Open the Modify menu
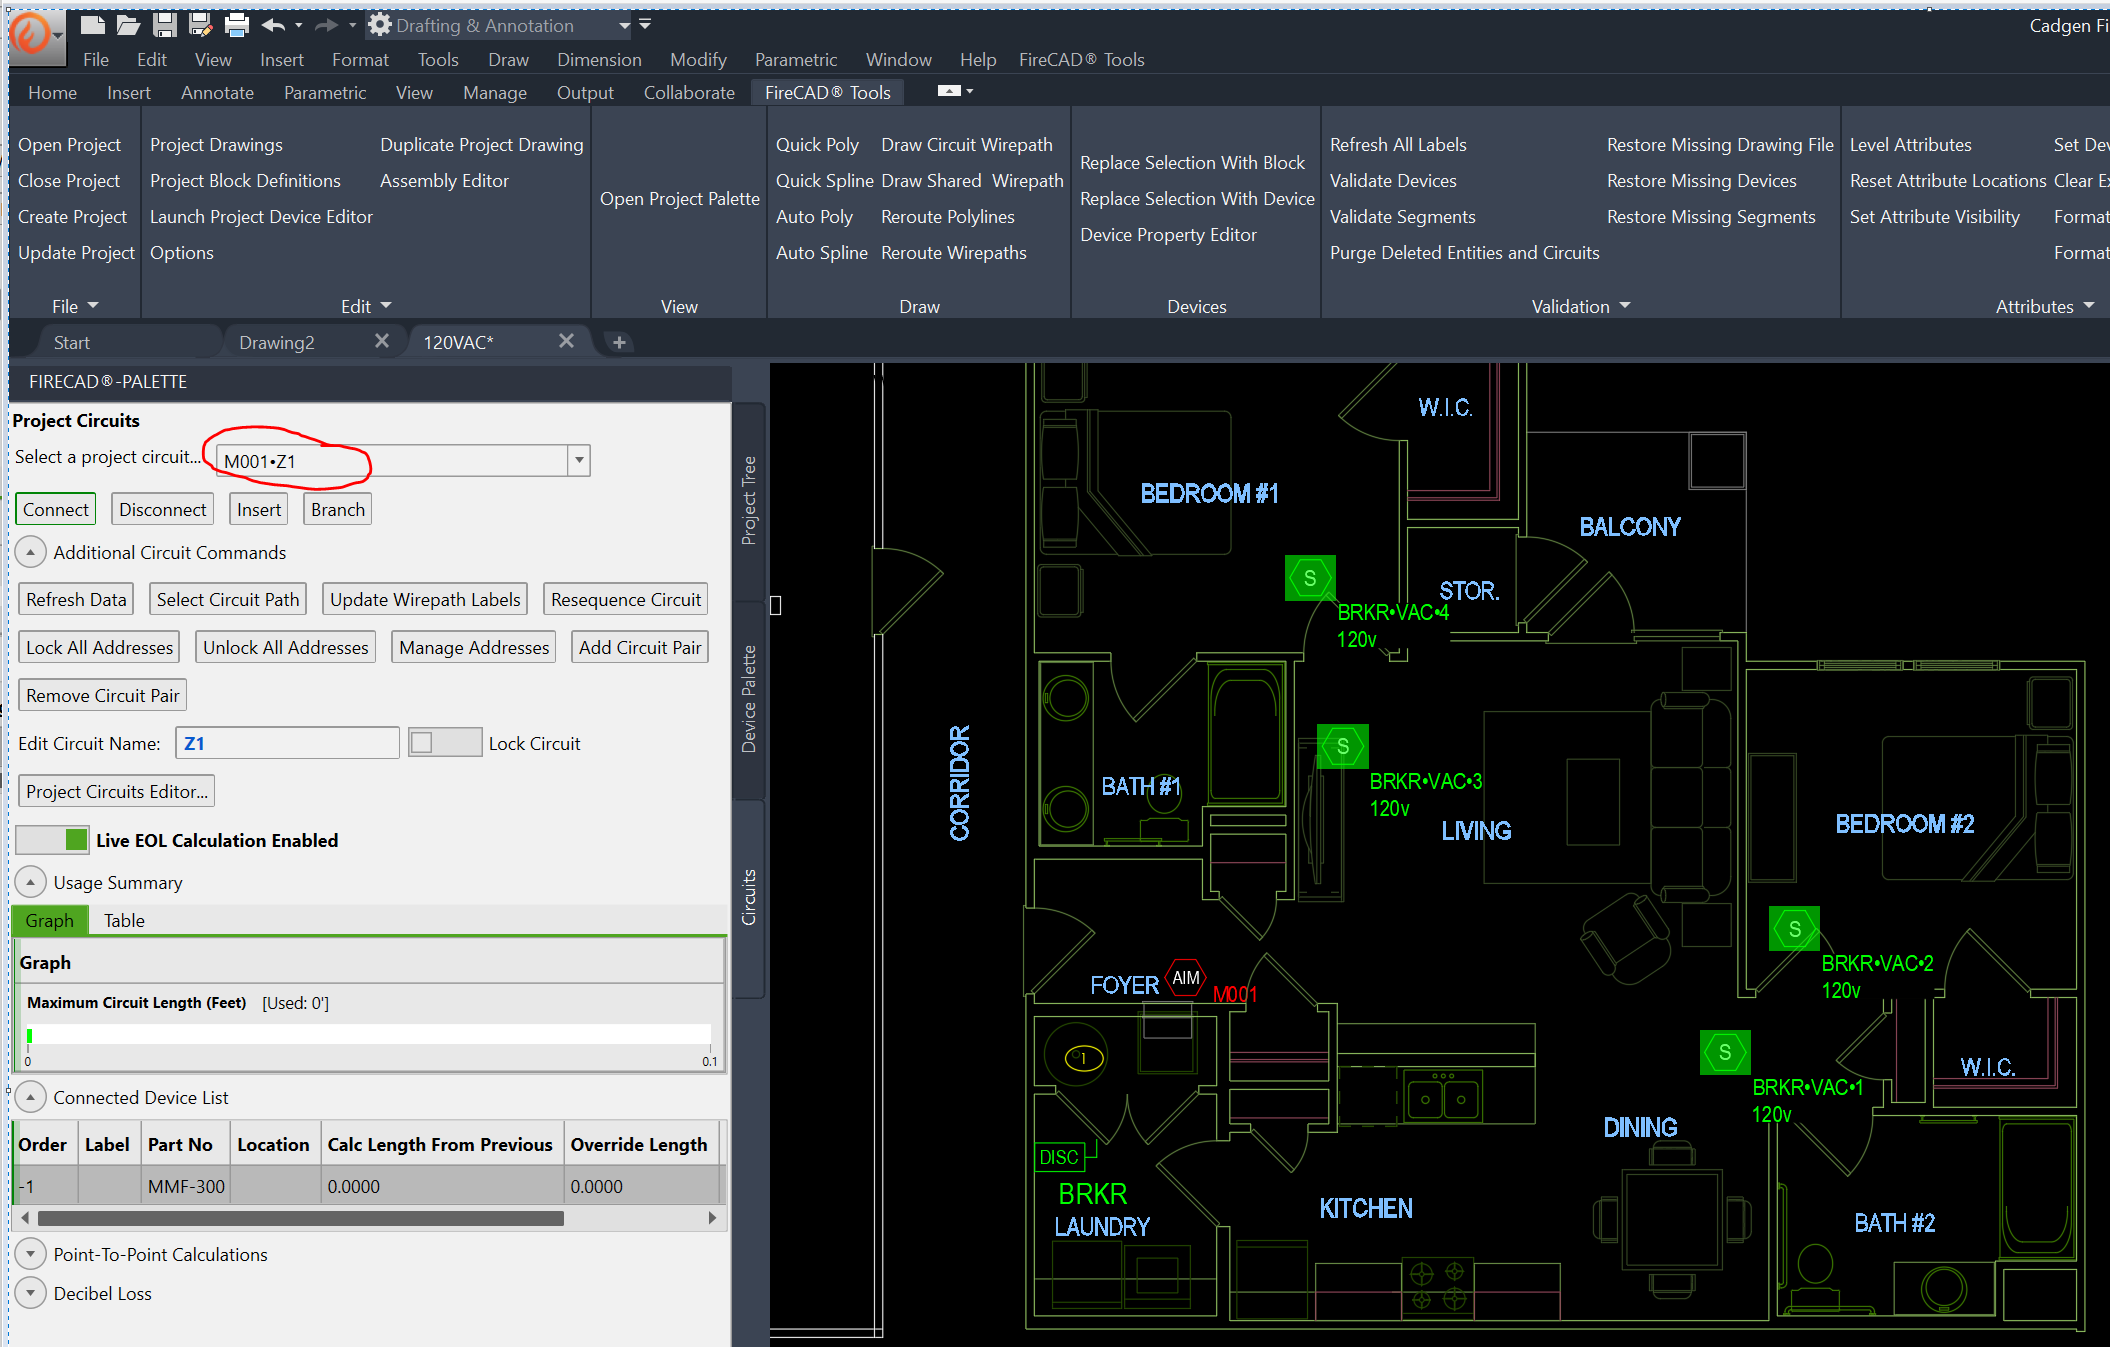 click(x=698, y=59)
